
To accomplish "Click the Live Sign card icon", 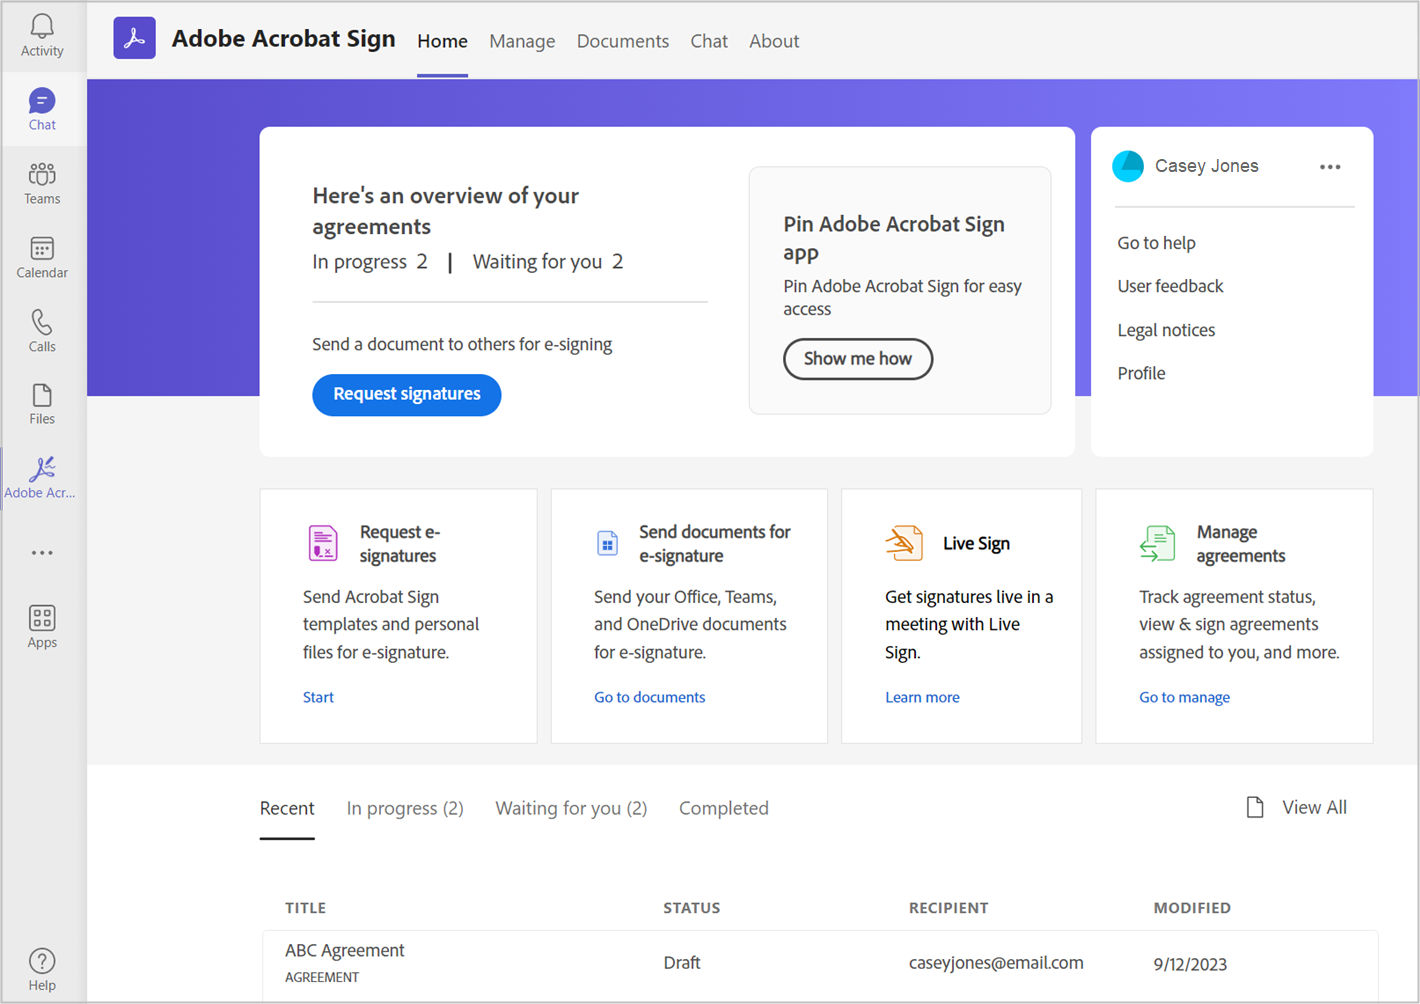I will pos(904,543).
